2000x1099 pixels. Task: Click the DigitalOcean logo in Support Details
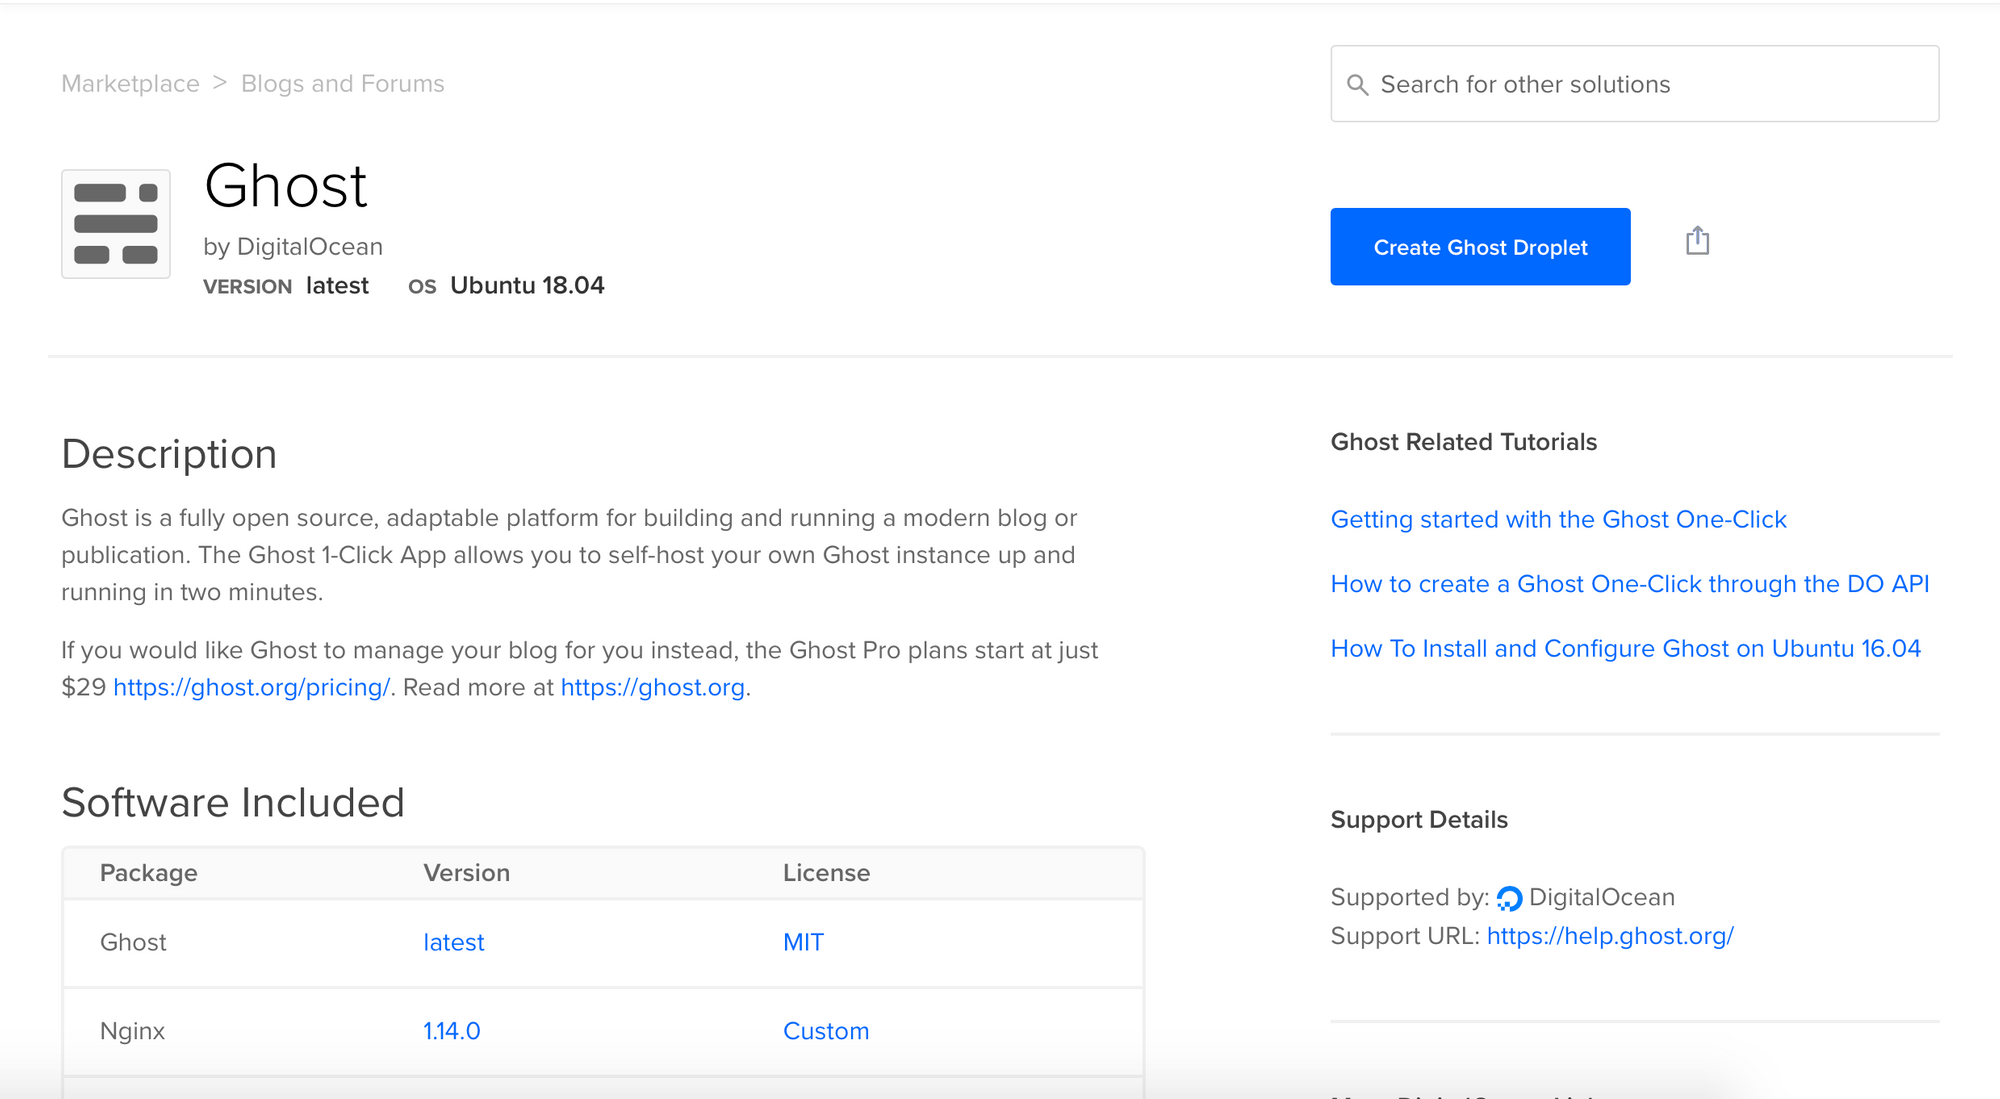tap(1509, 898)
